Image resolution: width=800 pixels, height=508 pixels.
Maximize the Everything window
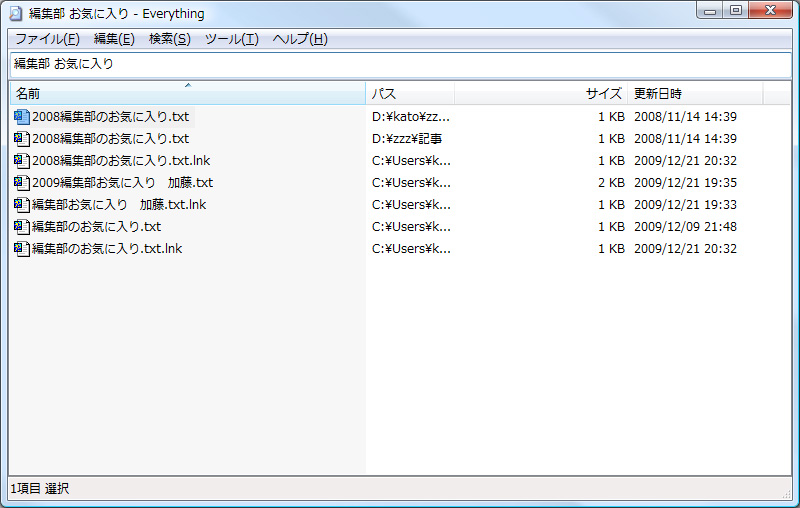coord(736,11)
